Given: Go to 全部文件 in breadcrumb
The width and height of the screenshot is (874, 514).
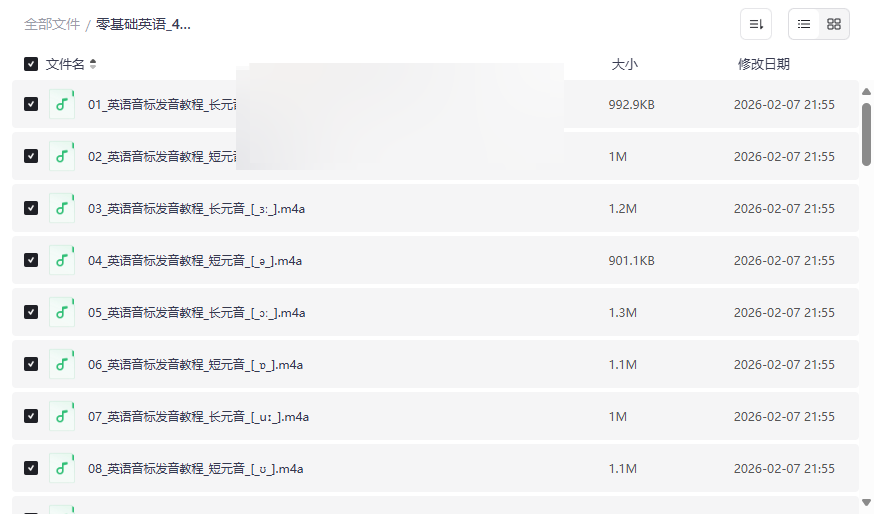Looking at the screenshot, I should point(52,24).
